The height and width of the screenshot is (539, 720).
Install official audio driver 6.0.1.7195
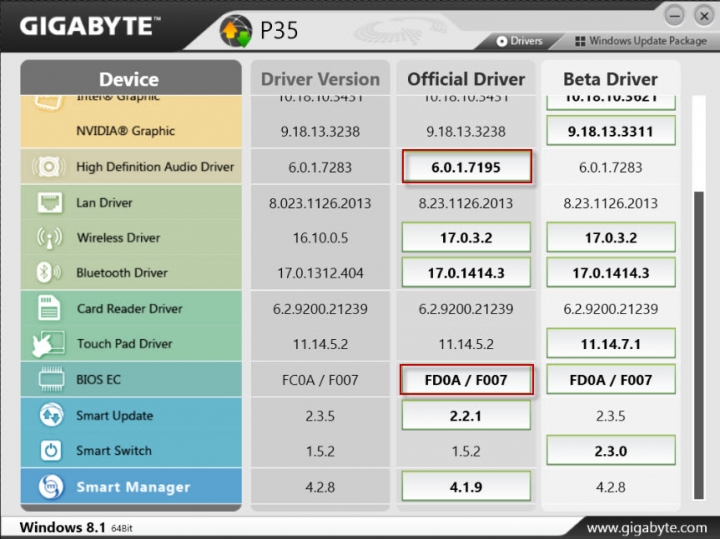467,167
